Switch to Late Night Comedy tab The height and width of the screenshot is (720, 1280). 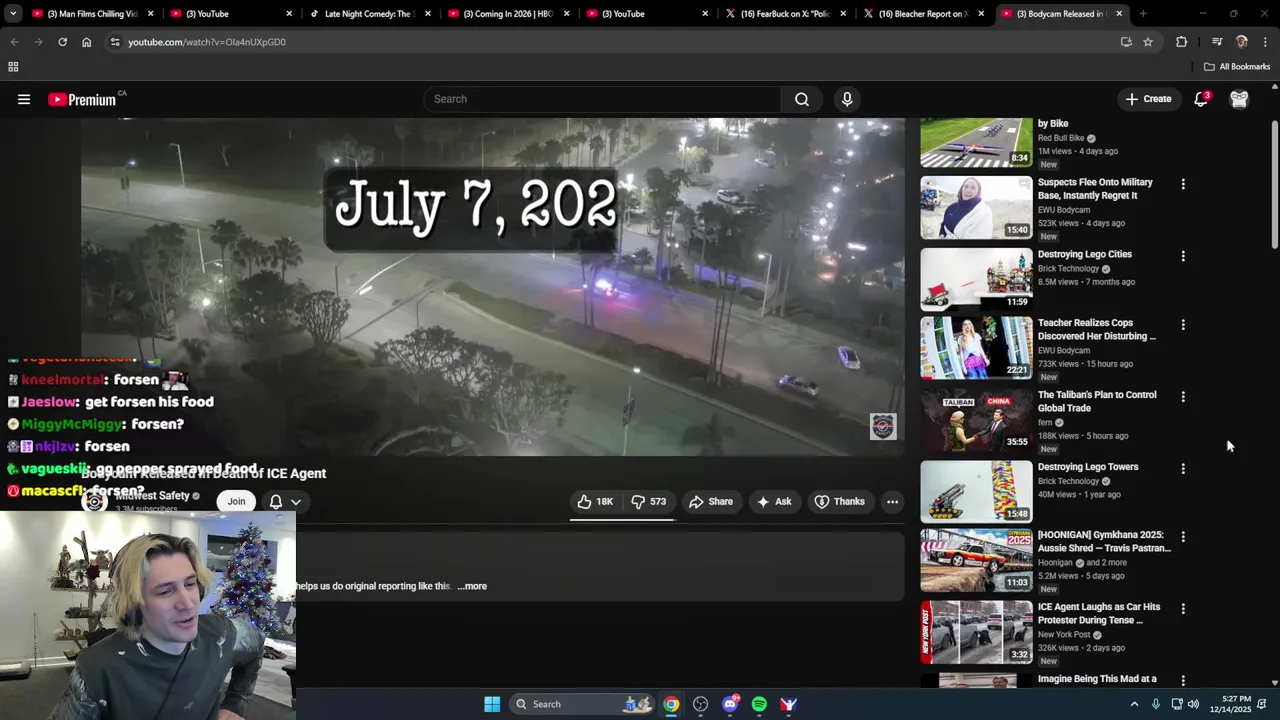369,14
